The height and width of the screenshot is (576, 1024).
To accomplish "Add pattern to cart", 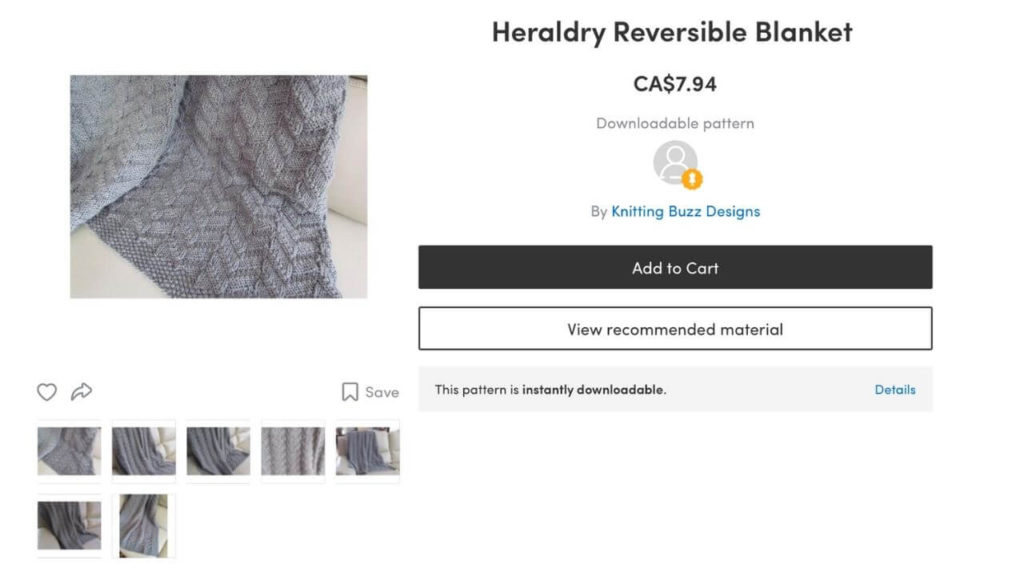I will (675, 267).
